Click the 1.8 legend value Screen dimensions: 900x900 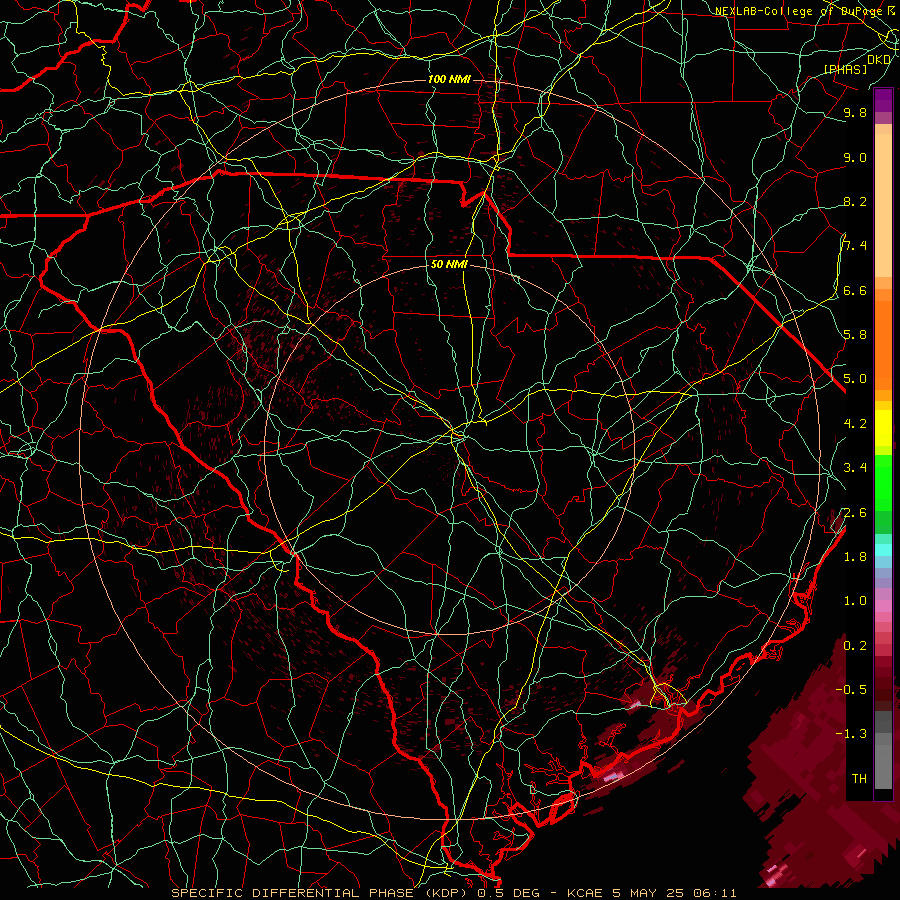click(855, 556)
